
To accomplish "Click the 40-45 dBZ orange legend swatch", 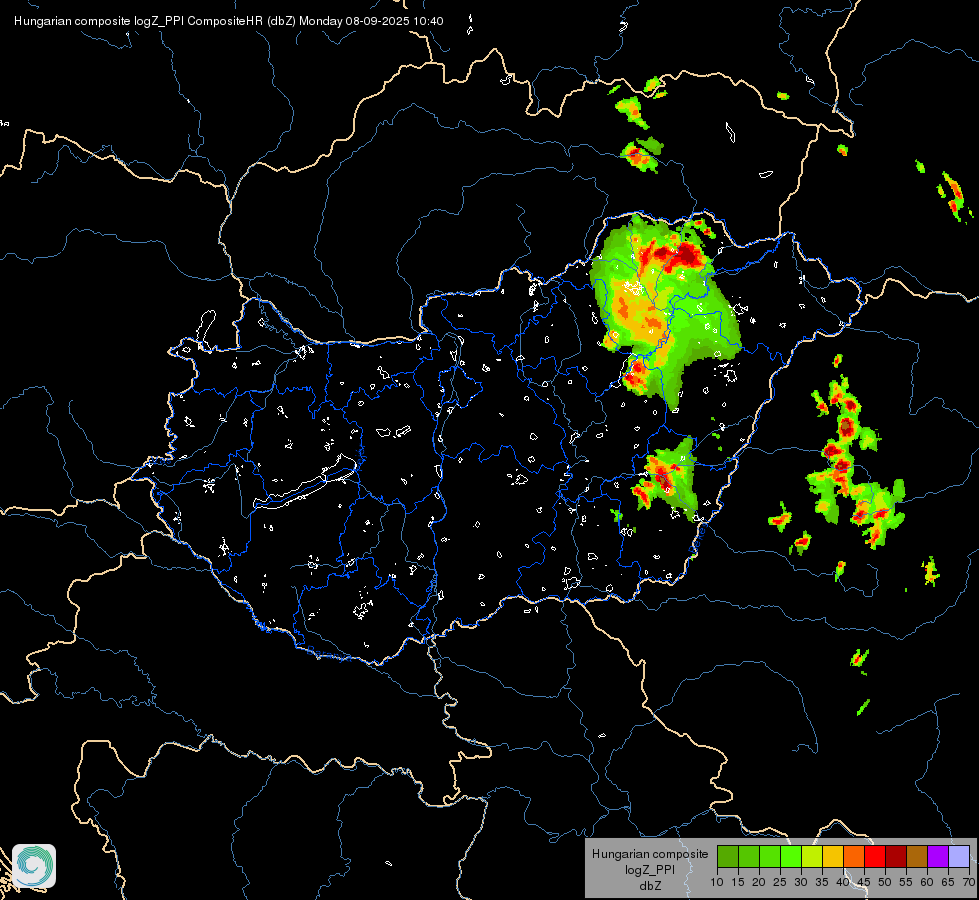I will click(854, 856).
